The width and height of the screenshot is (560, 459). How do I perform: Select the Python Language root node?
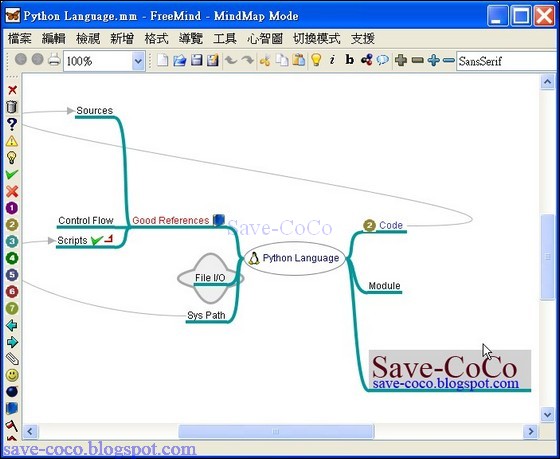pos(295,258)
